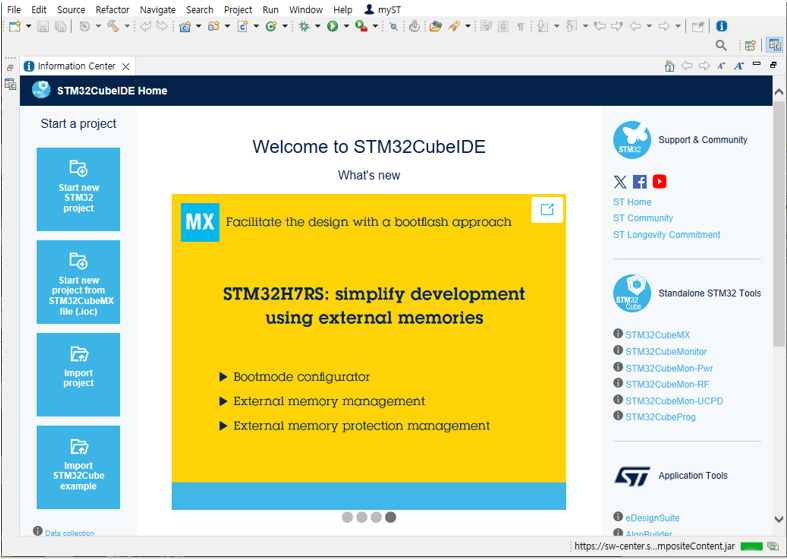
Task: Click the enlarge font size icon
Action: (x=739, y=66)
